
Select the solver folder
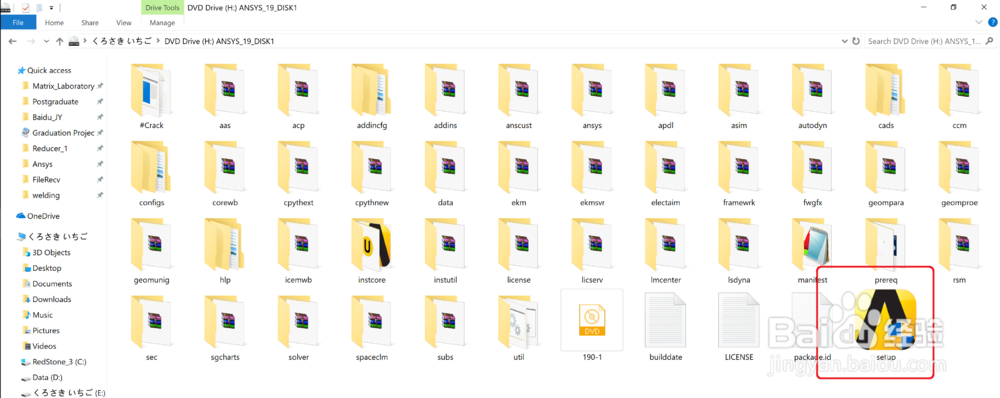(298, 328)
